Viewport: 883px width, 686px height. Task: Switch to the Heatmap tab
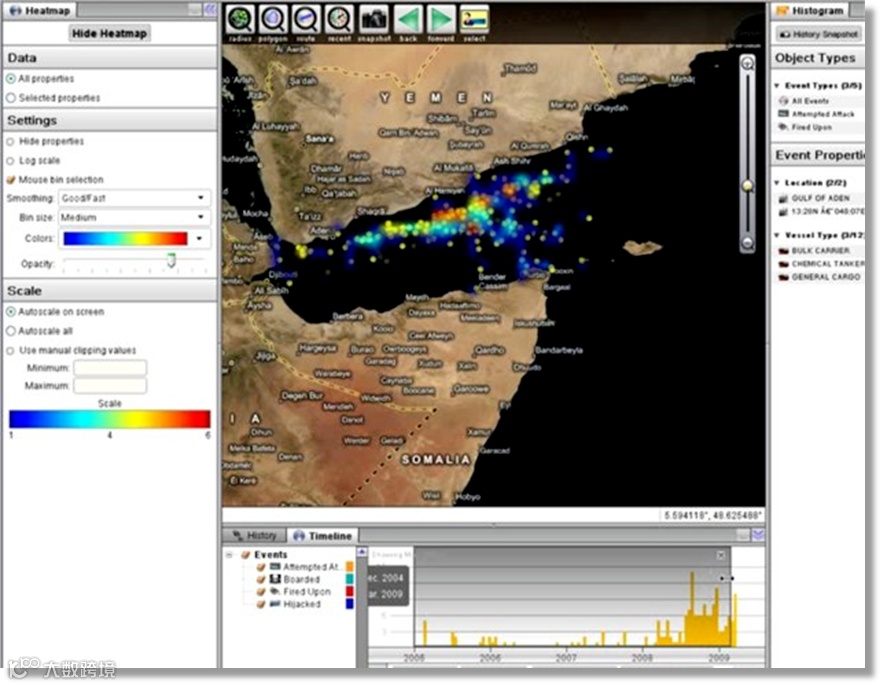tap(39, 10)
